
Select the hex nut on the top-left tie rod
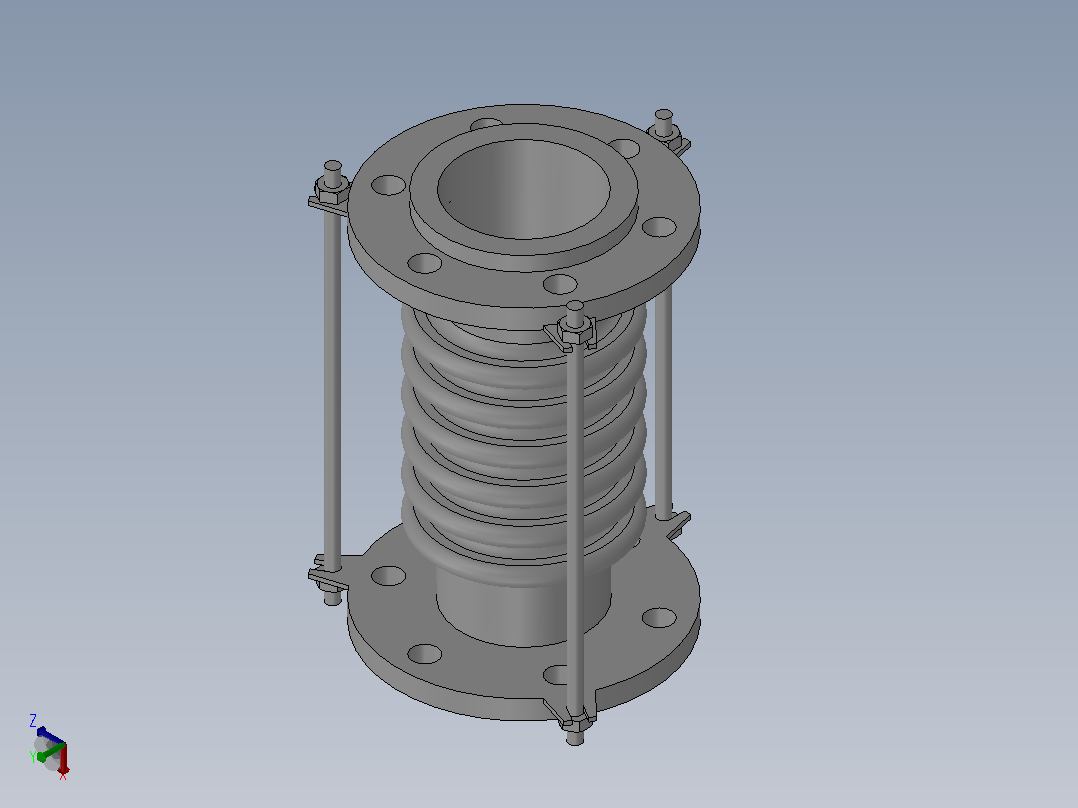tap(332, 192)
